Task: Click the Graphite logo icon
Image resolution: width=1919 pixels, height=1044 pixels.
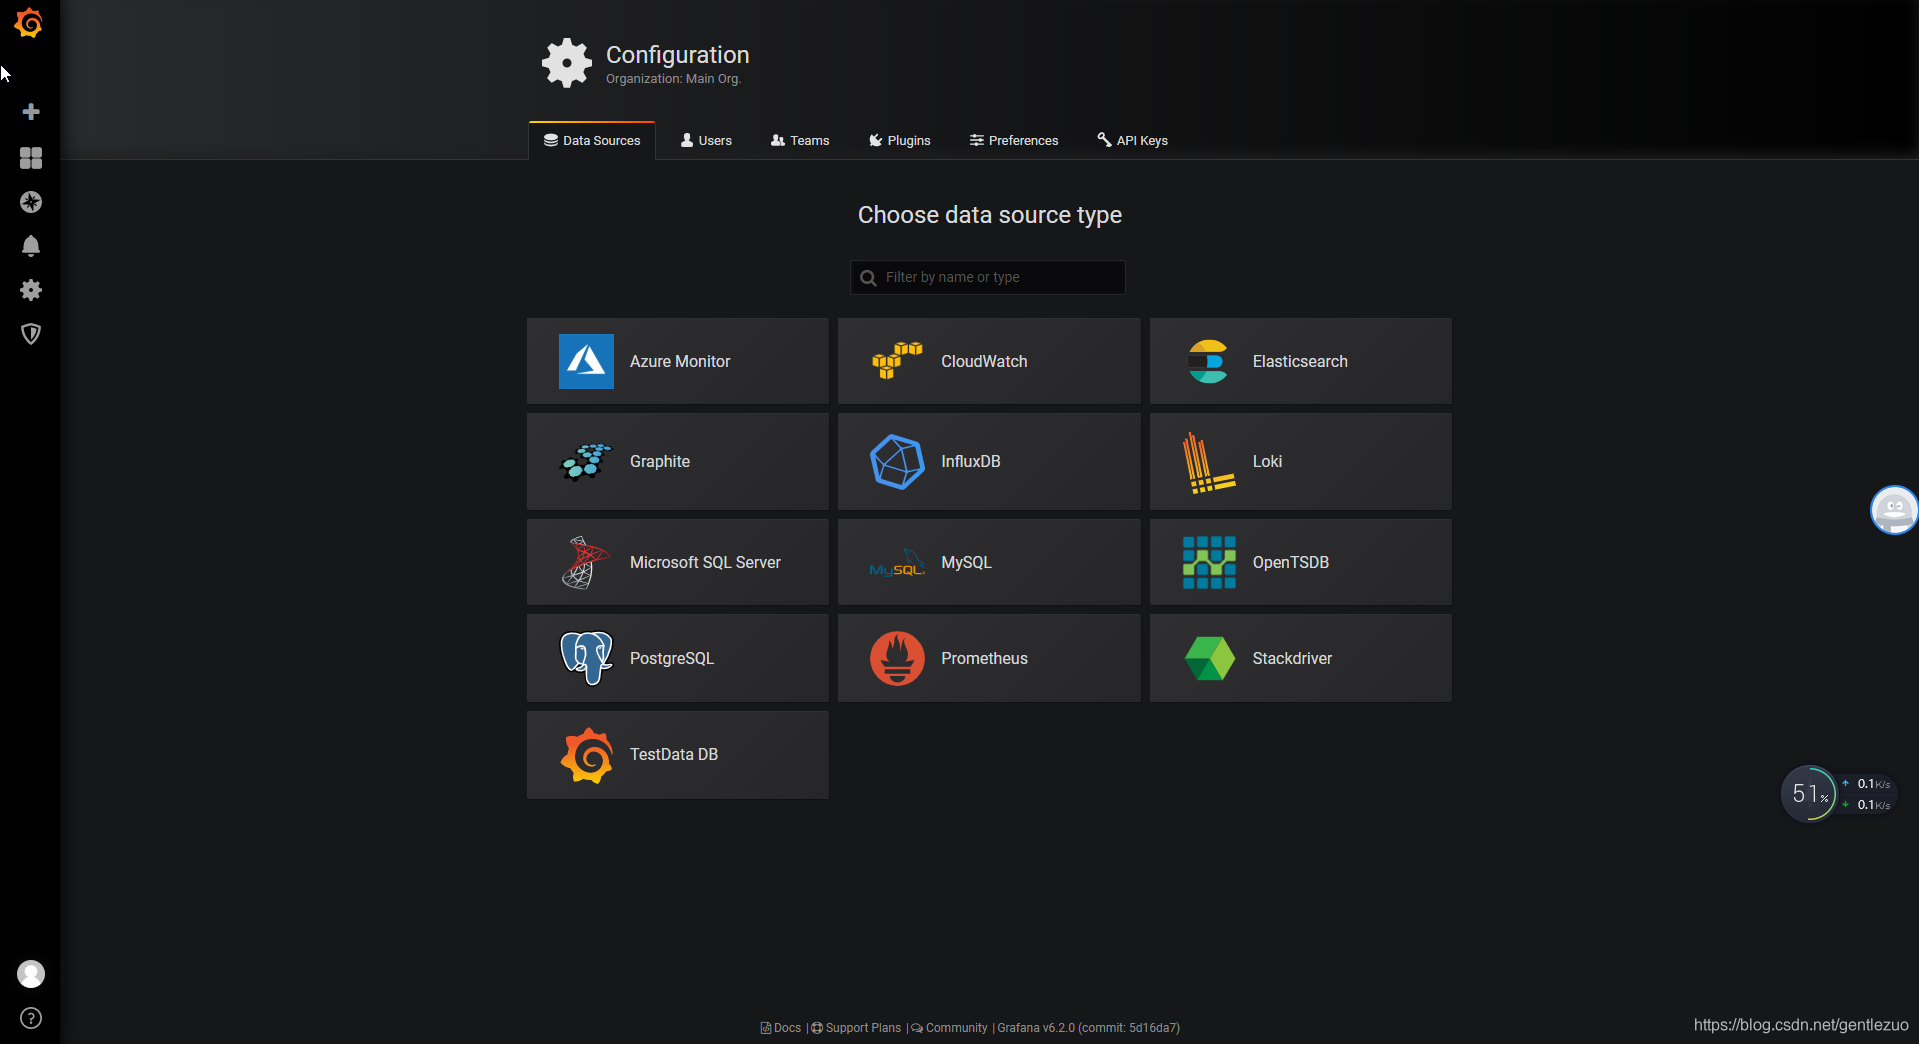Action: (x=586, y=462)
